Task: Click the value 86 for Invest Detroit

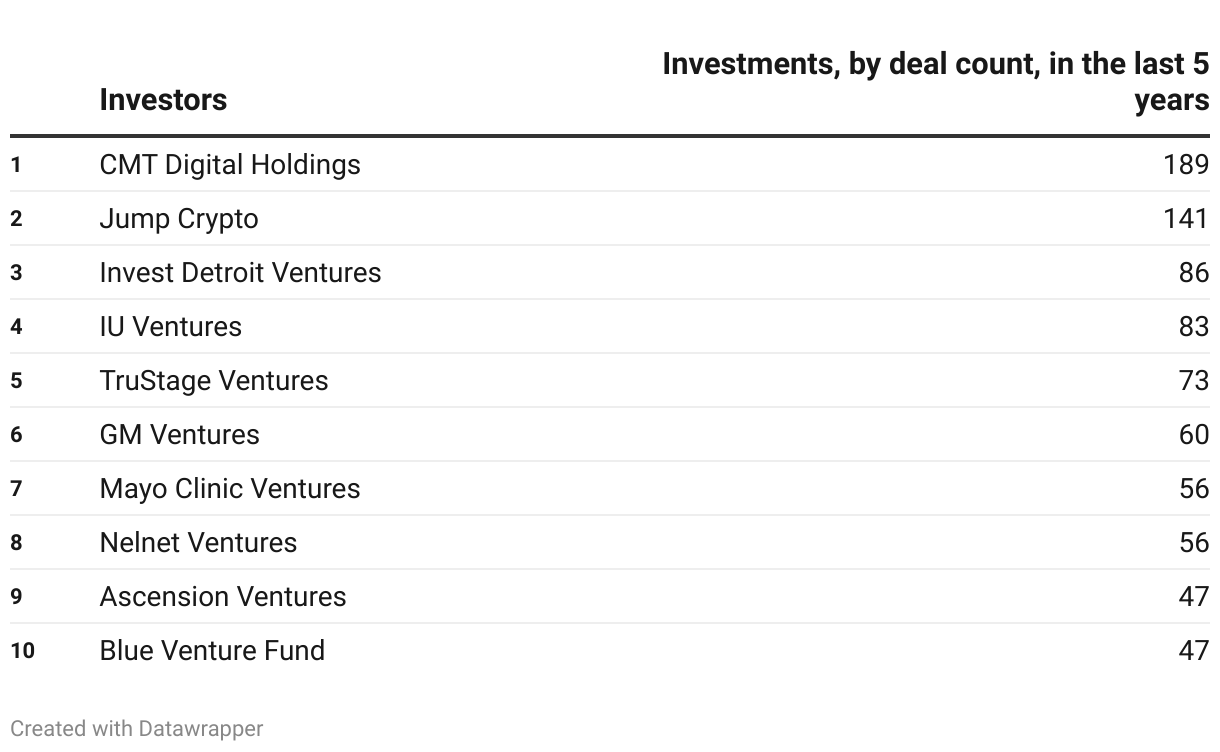Action: point(1193,272)
